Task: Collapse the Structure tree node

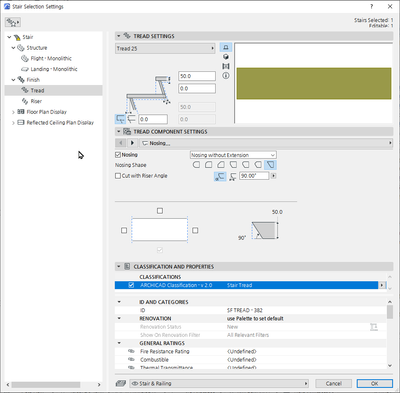Action: coord(13,48)
